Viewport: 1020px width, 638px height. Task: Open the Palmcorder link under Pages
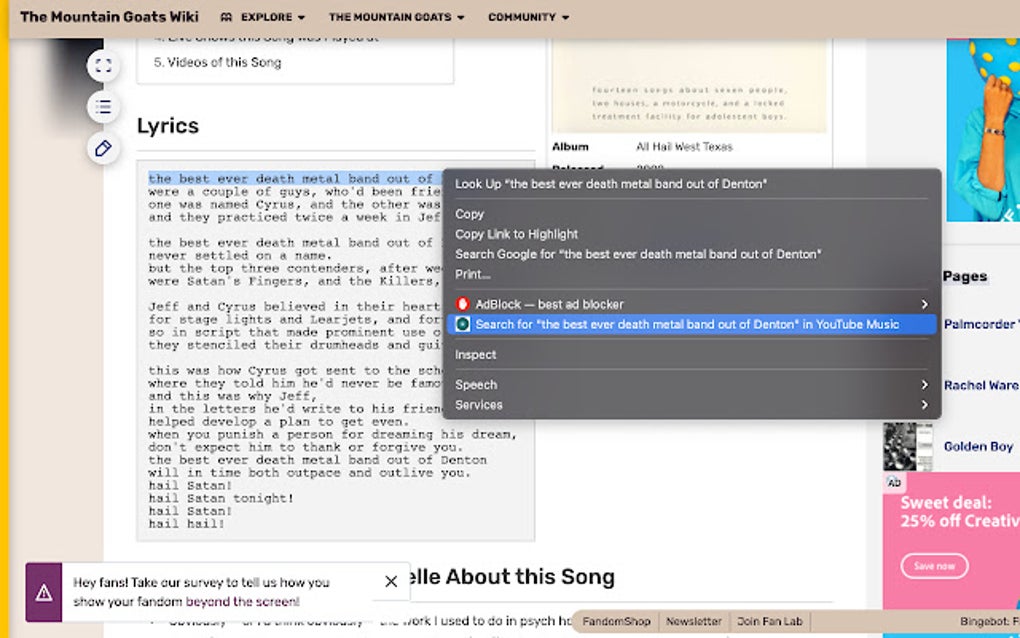[978, 327]
